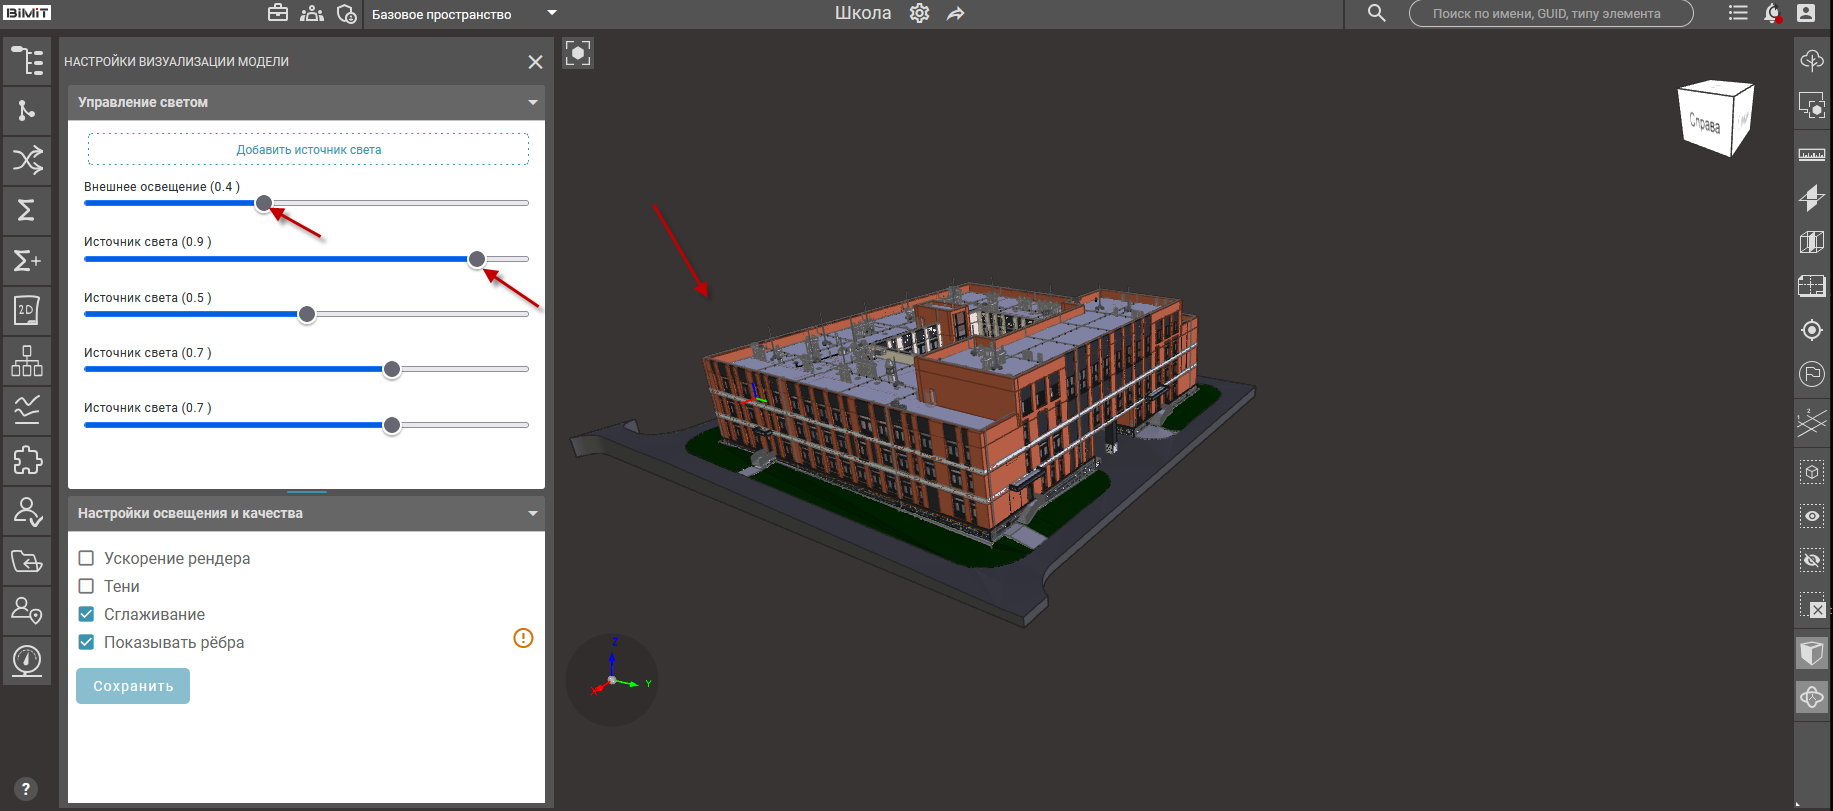Image resolution: width=1833 pixels, height=811 pixels.
Task: Activate the ruler measurement tool
Action: pos(1811,155)
